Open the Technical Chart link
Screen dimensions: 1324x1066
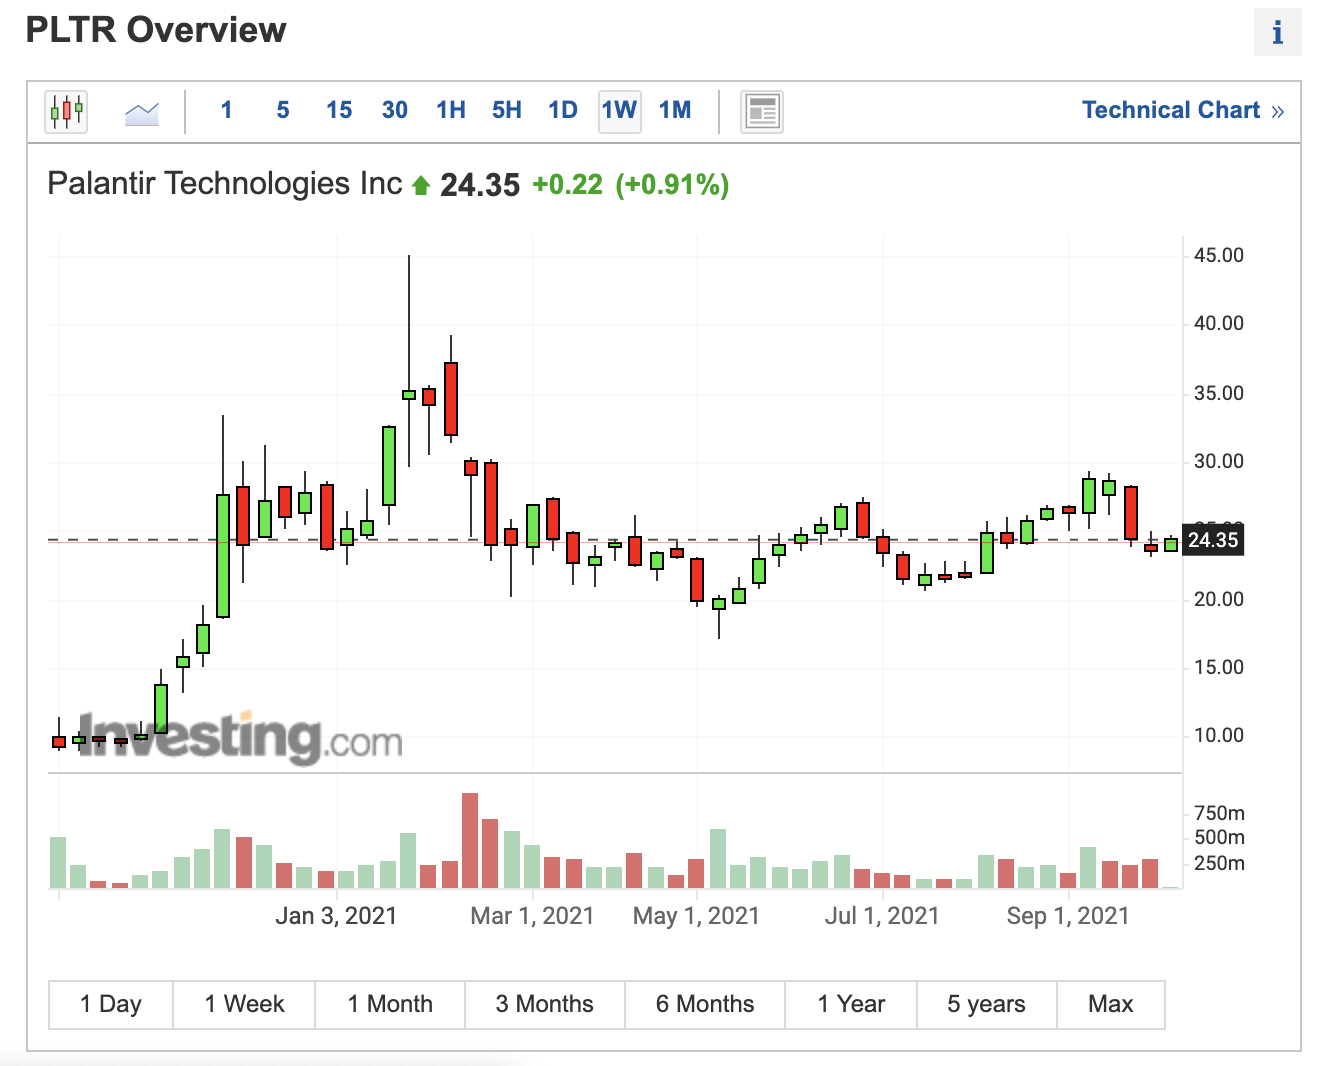pyautogui.click(x=1183, y=110)
